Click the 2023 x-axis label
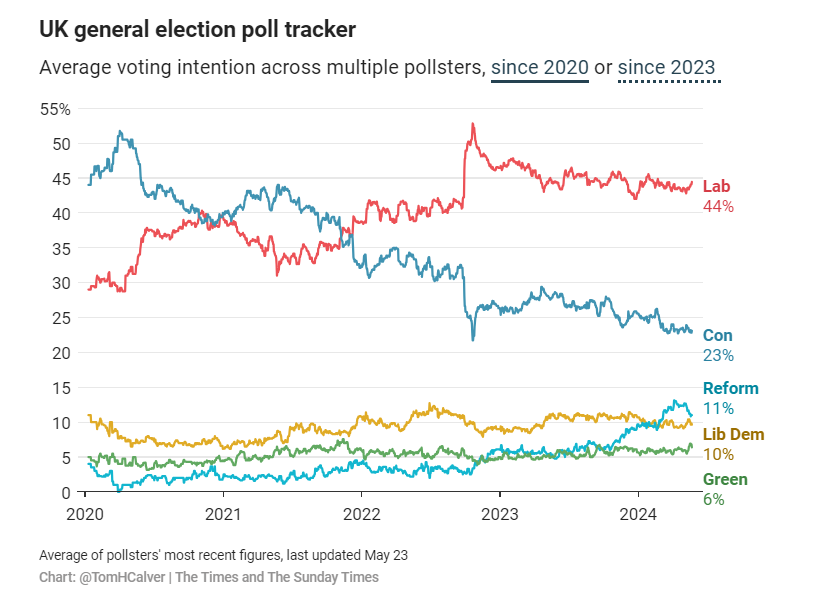Image resolution: width=824 pixels, height=612 pixels. [x=499, y=517]
